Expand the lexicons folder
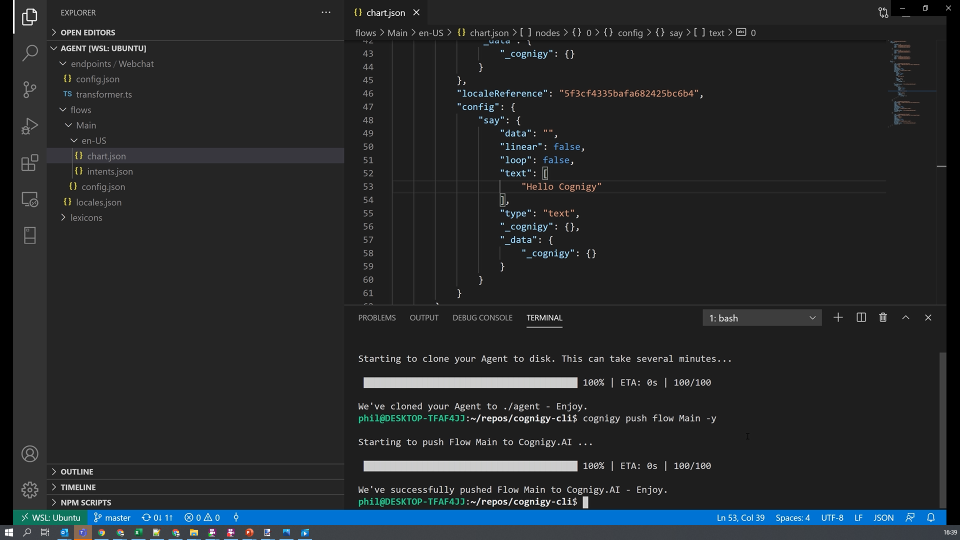Screen dimensions: 960x540 [x=86, y=218]
